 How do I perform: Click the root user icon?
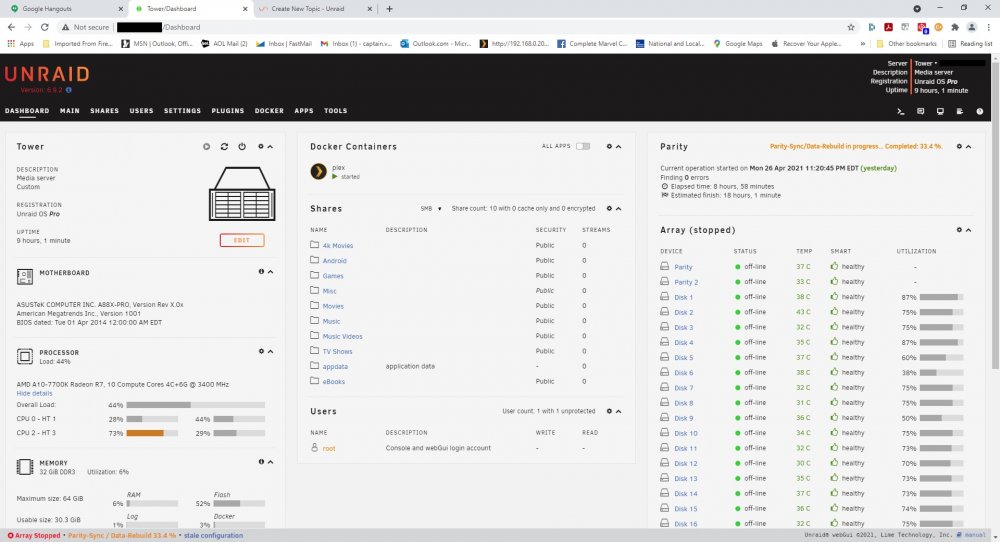[x=314, y=448]
